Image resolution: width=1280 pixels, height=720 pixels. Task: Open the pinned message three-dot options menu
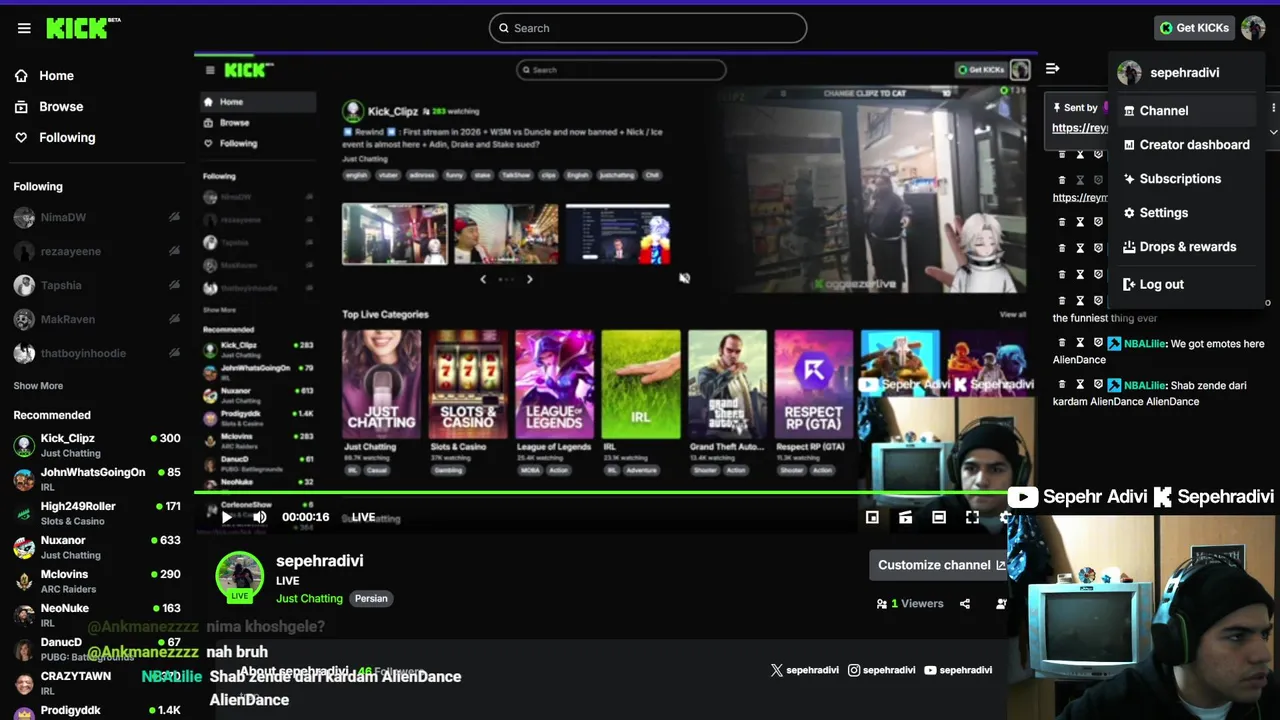pyautogui.click(x=1273, y=107)
